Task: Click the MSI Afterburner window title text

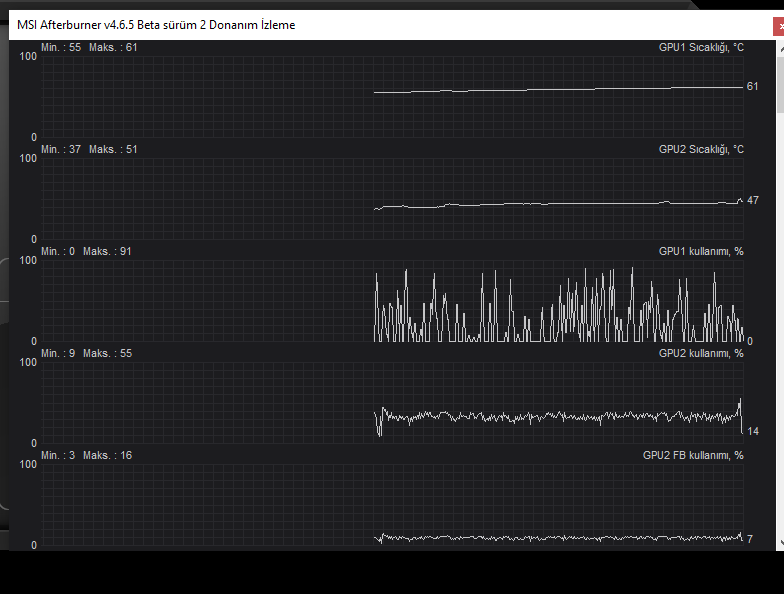Action: pos(156,25)
